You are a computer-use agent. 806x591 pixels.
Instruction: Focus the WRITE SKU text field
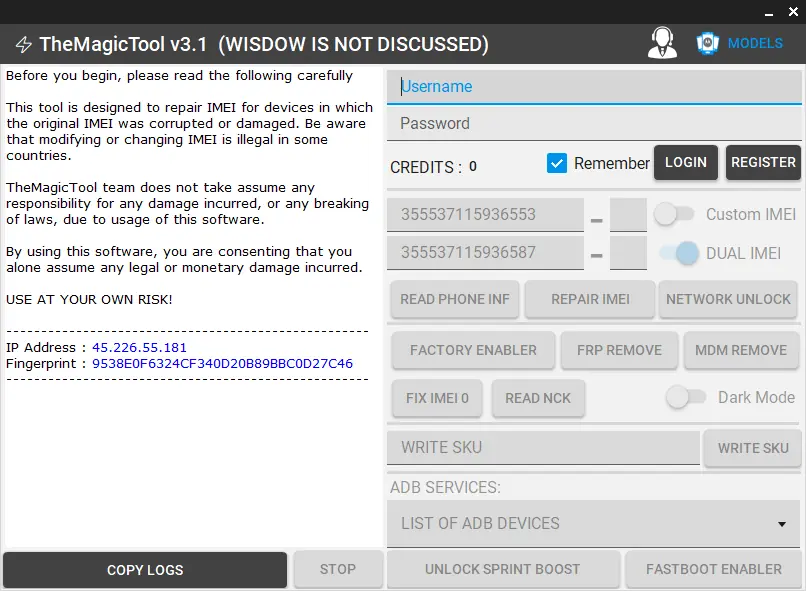pos(543,447)
